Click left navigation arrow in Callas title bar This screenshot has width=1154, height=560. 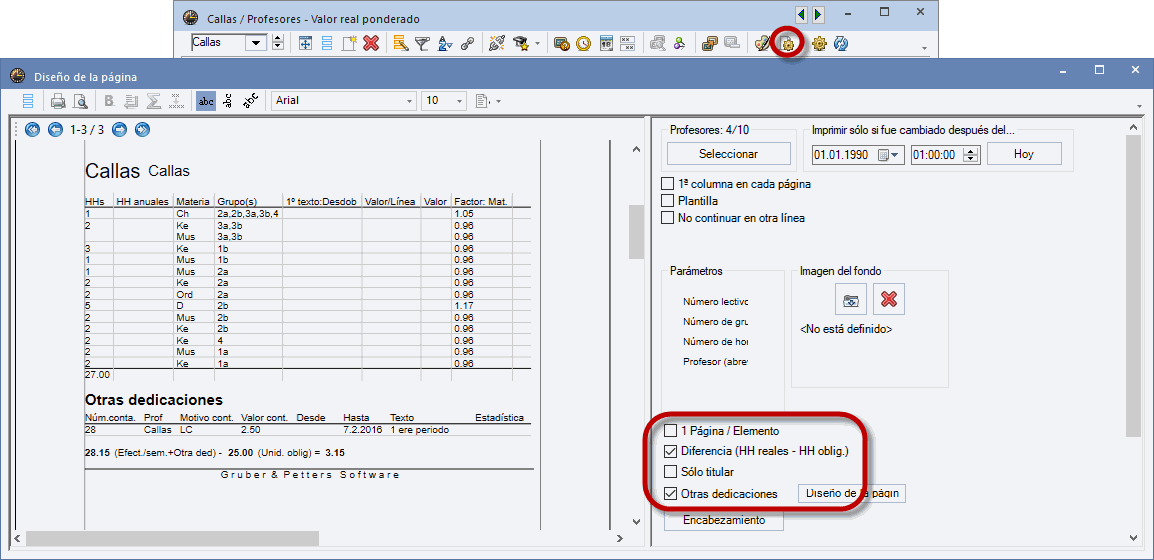801,14
